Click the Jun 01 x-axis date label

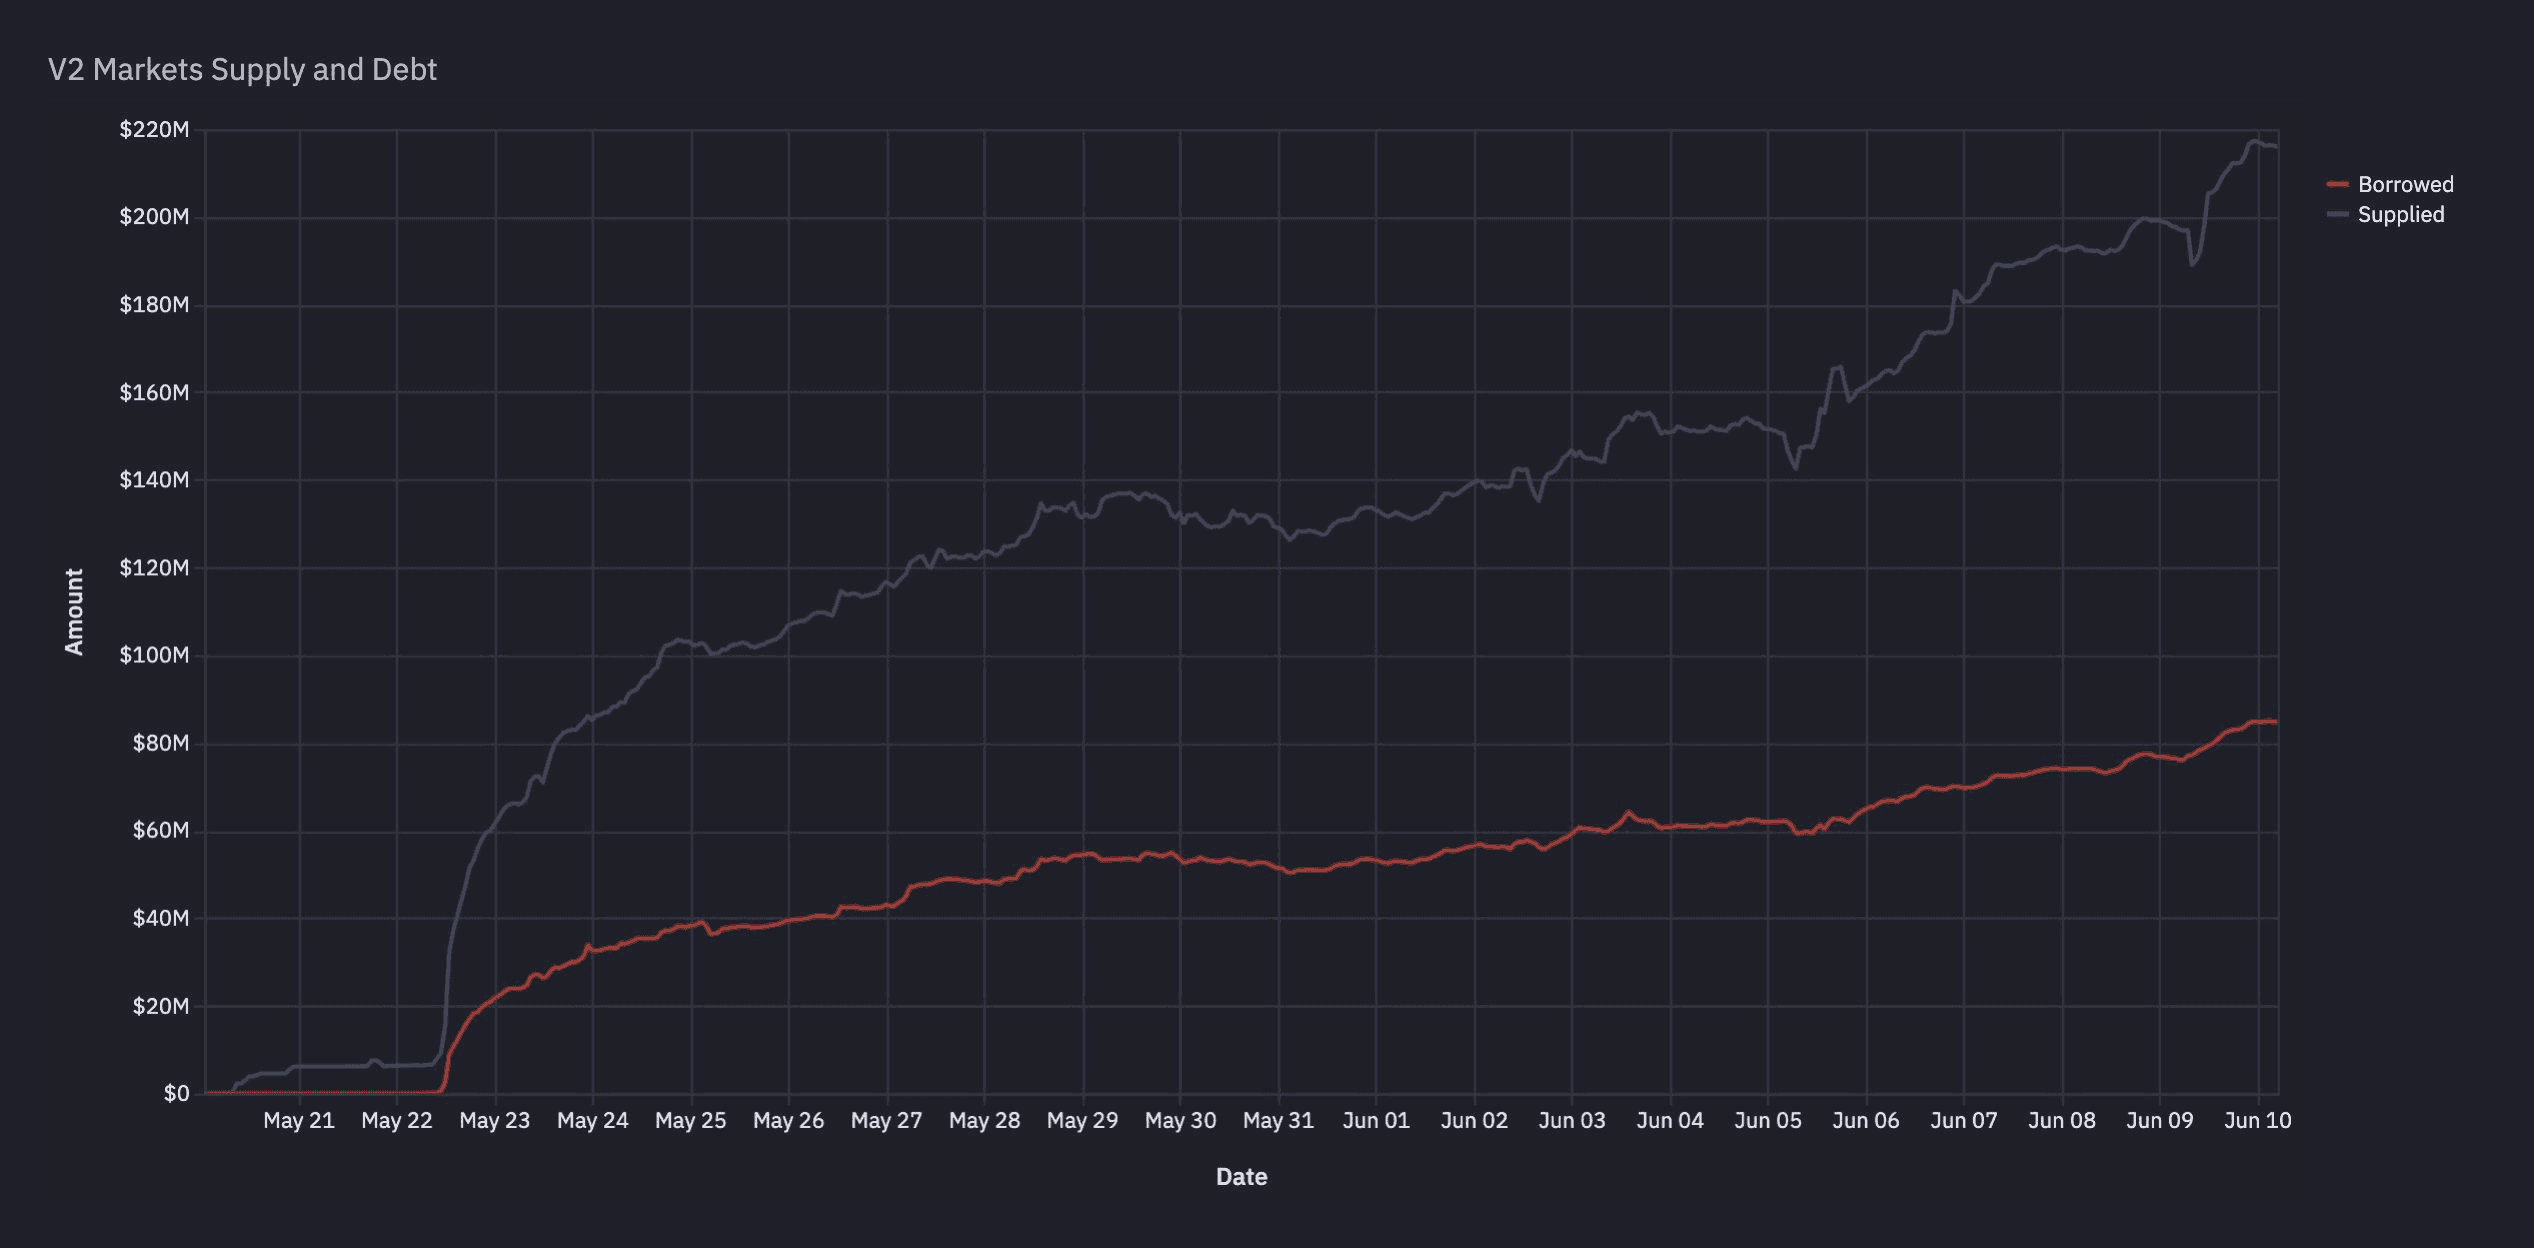click(x=1376, y=1120)
